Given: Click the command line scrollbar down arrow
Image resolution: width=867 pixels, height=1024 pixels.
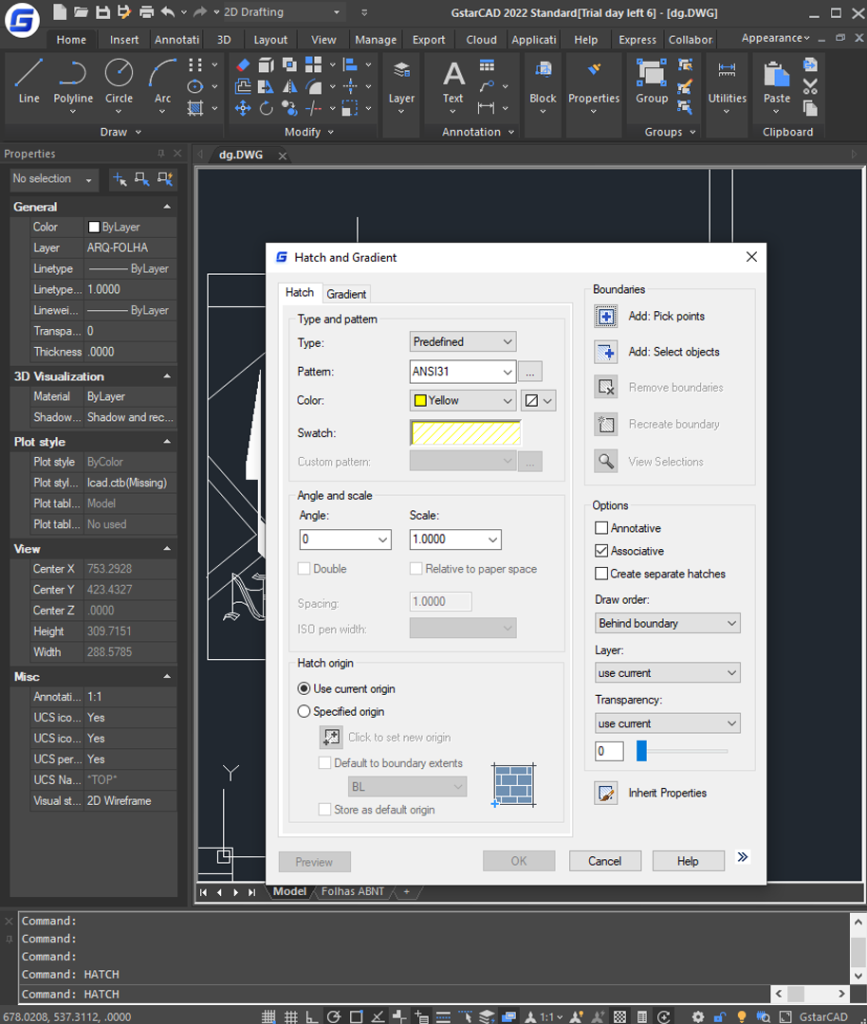Looking at the screenshot, I should coord(859,975).
